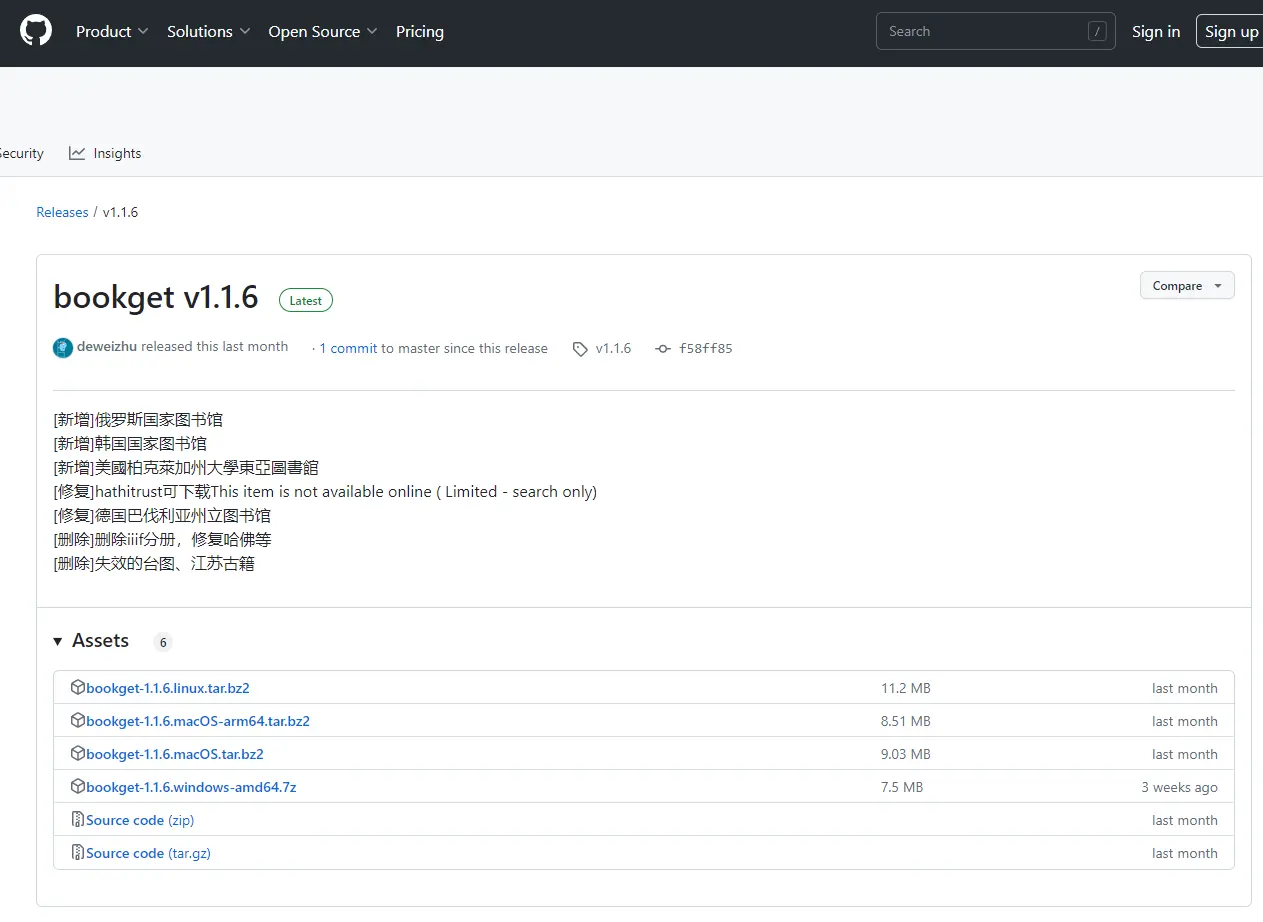Click the hathitrust release note line

pyautogui.click(x=325, y=491)
